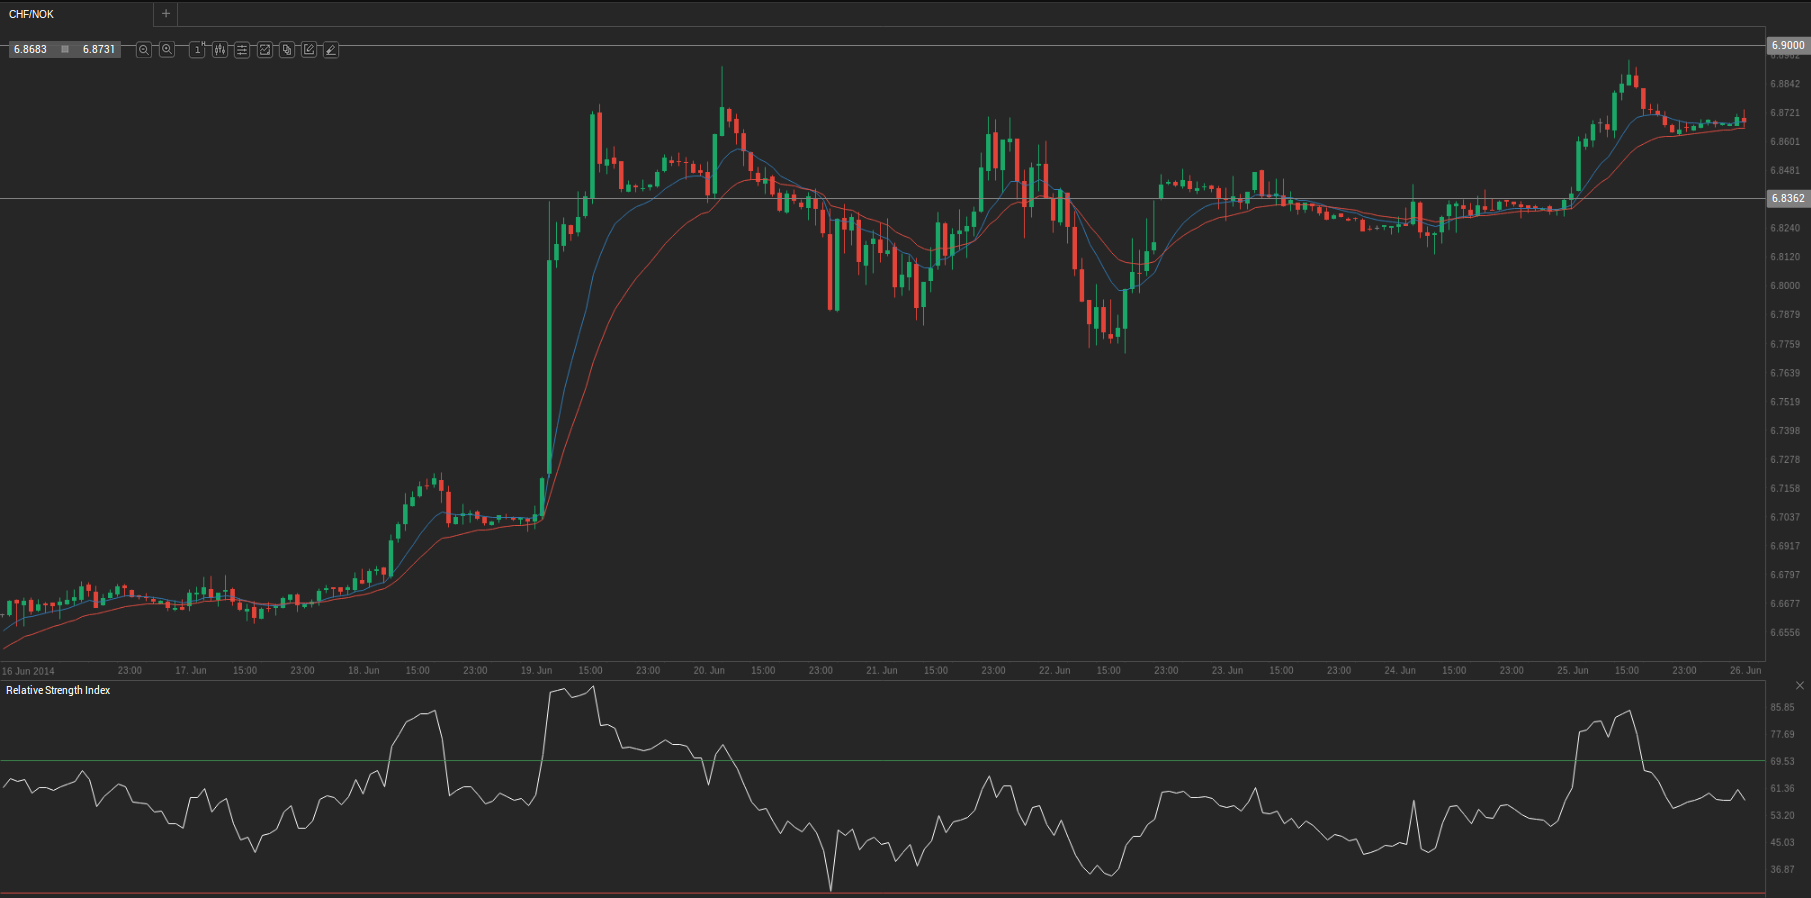Click the '22. Jun' time axis label
Screen dimensions: 1811x898
1054,670
